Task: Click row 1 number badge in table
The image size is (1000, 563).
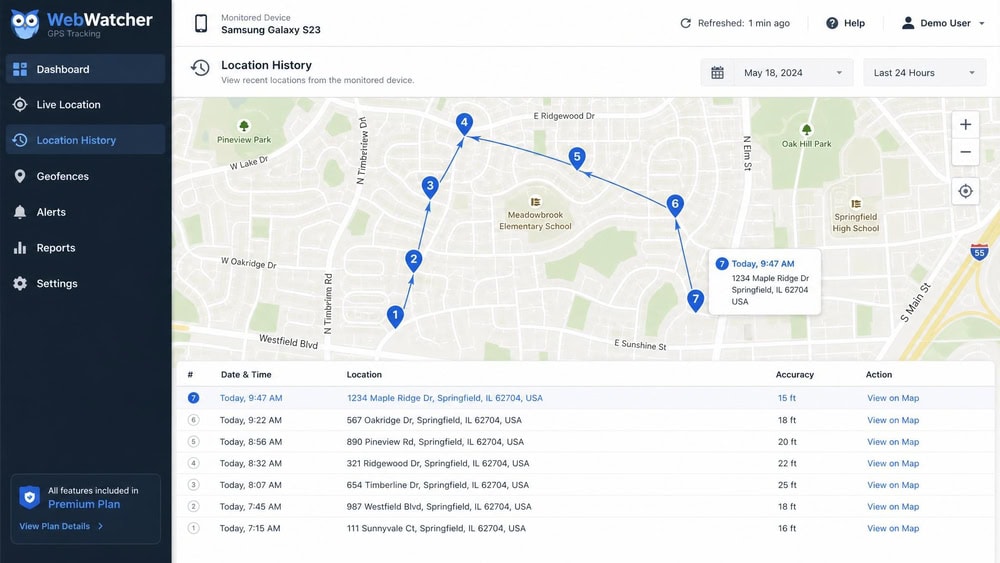Action: [193, 529]
